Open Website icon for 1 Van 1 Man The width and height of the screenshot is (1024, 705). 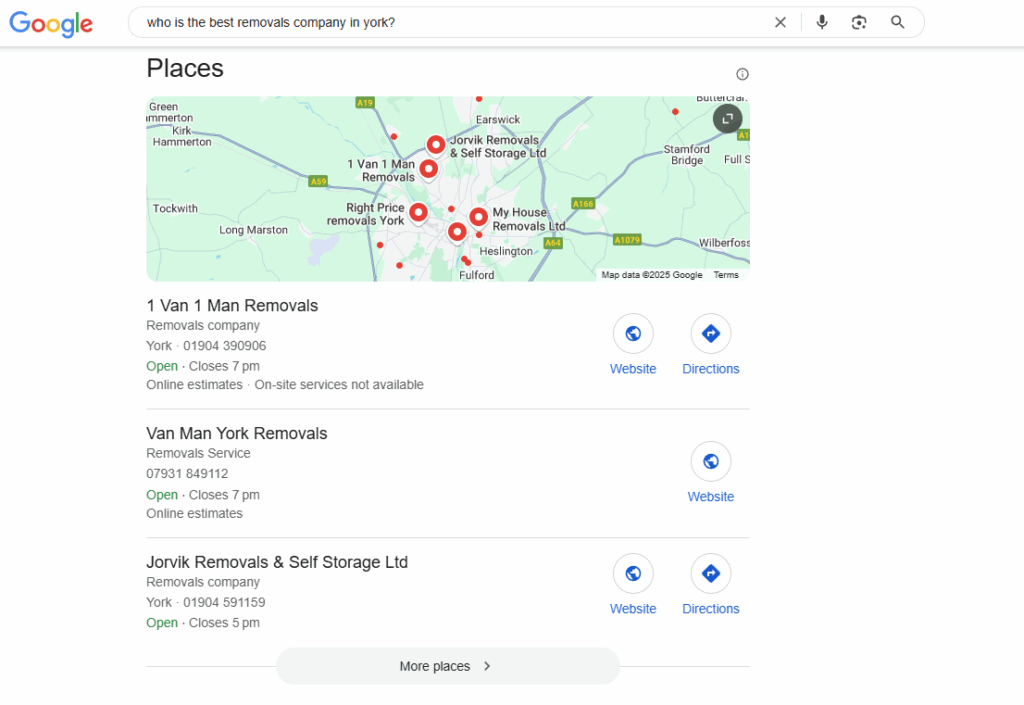click(633, 334)
